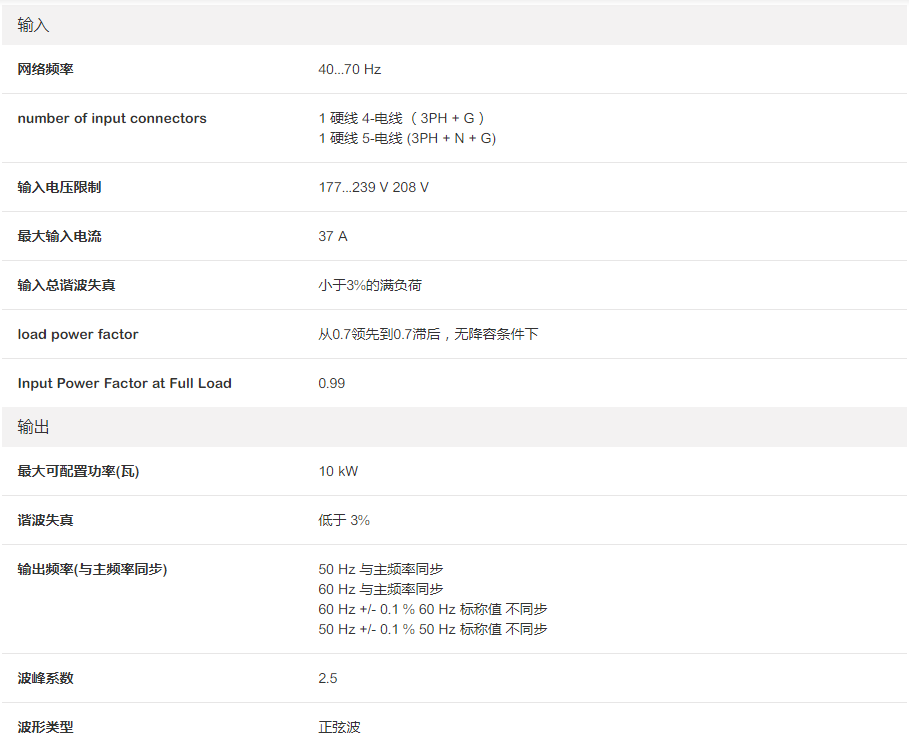Viewport: 909px width, 749px height.
Task: Select the 0.99 power factor value
Action: pyautogui.click(x=332, y=383)
